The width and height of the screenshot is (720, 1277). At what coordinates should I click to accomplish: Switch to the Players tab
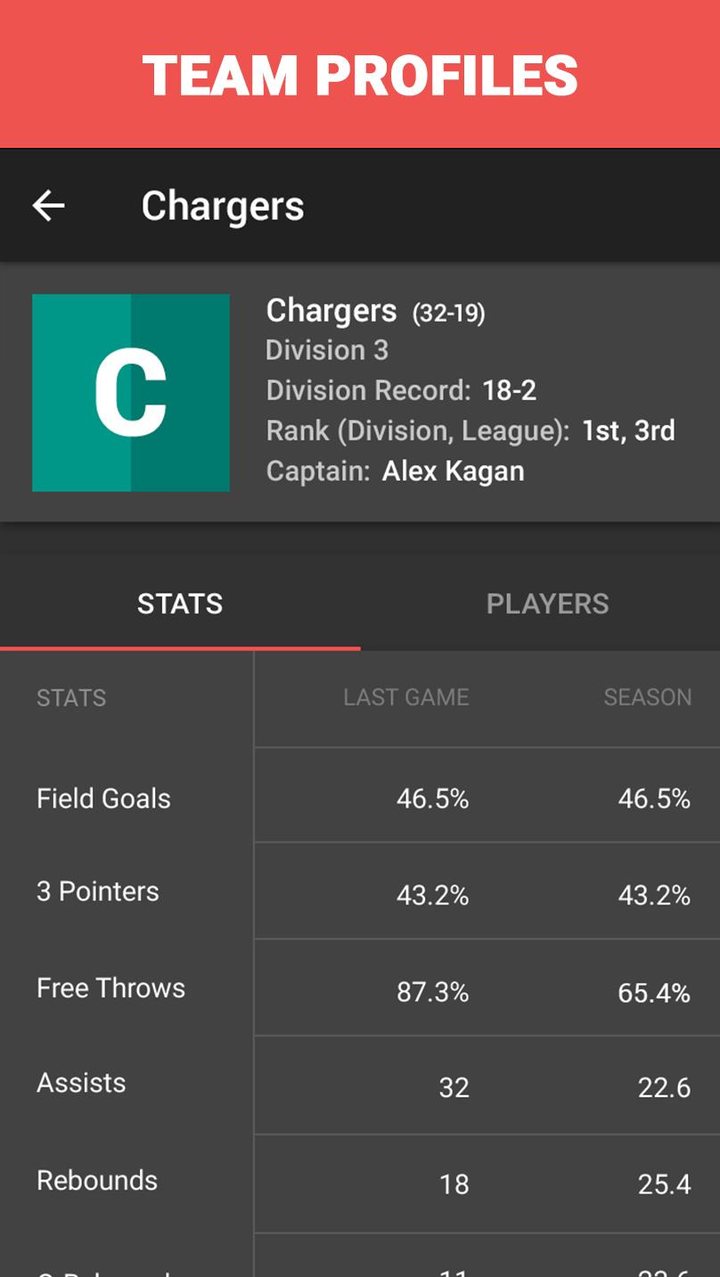547,604
